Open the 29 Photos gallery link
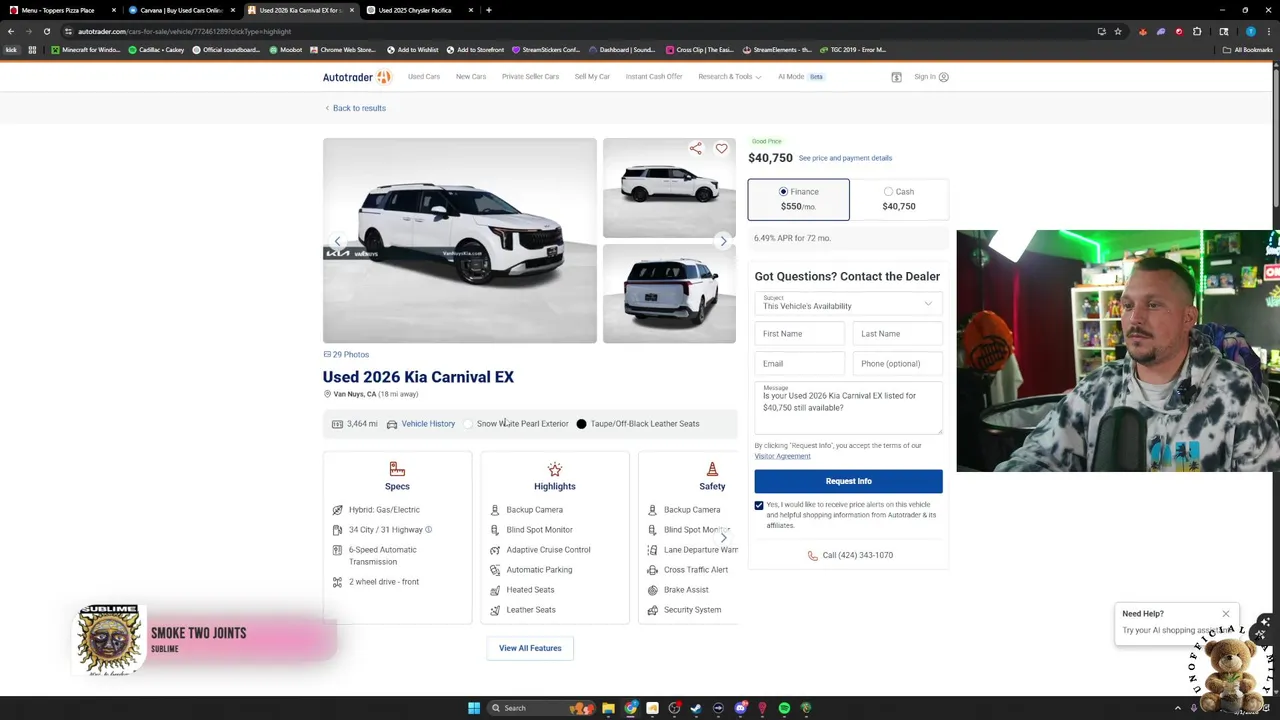Screen dimensions: 1280x720 pyautogui.click(x=346, y=354)
